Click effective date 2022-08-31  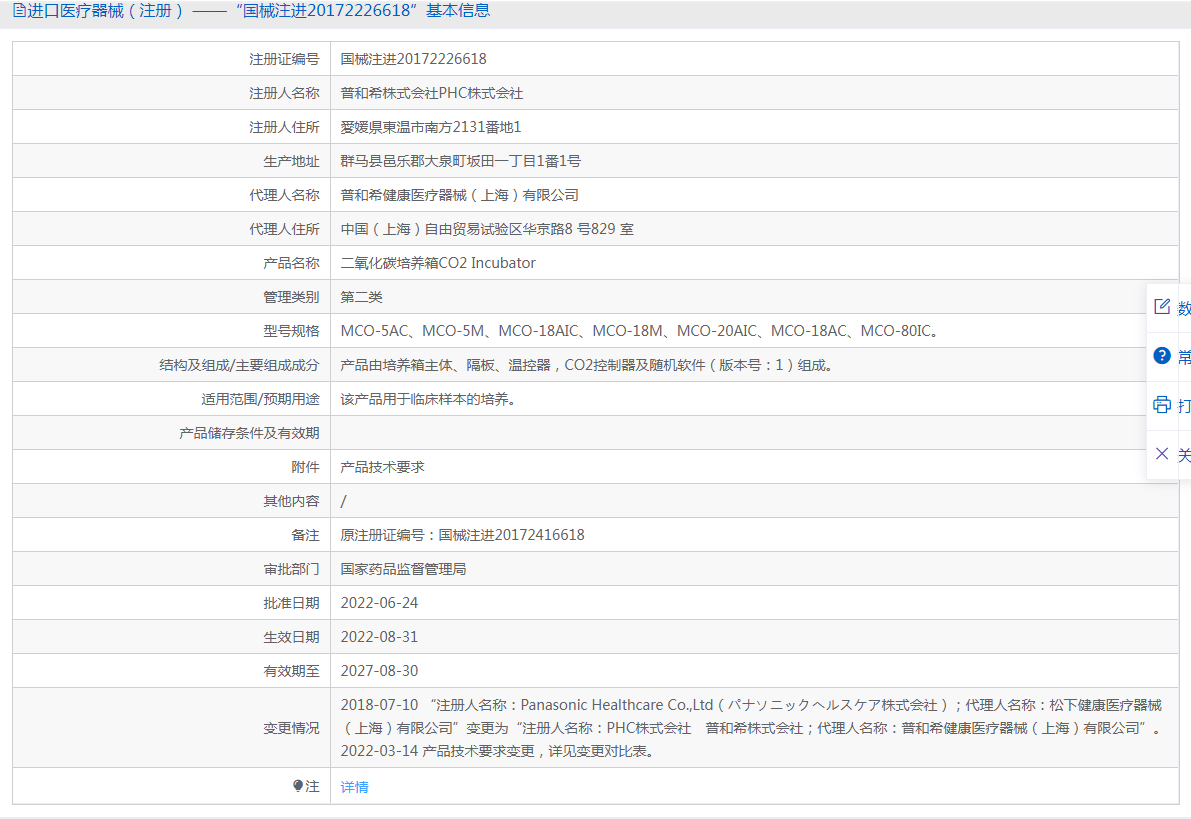pyautogui.click(x=379, y=637)
